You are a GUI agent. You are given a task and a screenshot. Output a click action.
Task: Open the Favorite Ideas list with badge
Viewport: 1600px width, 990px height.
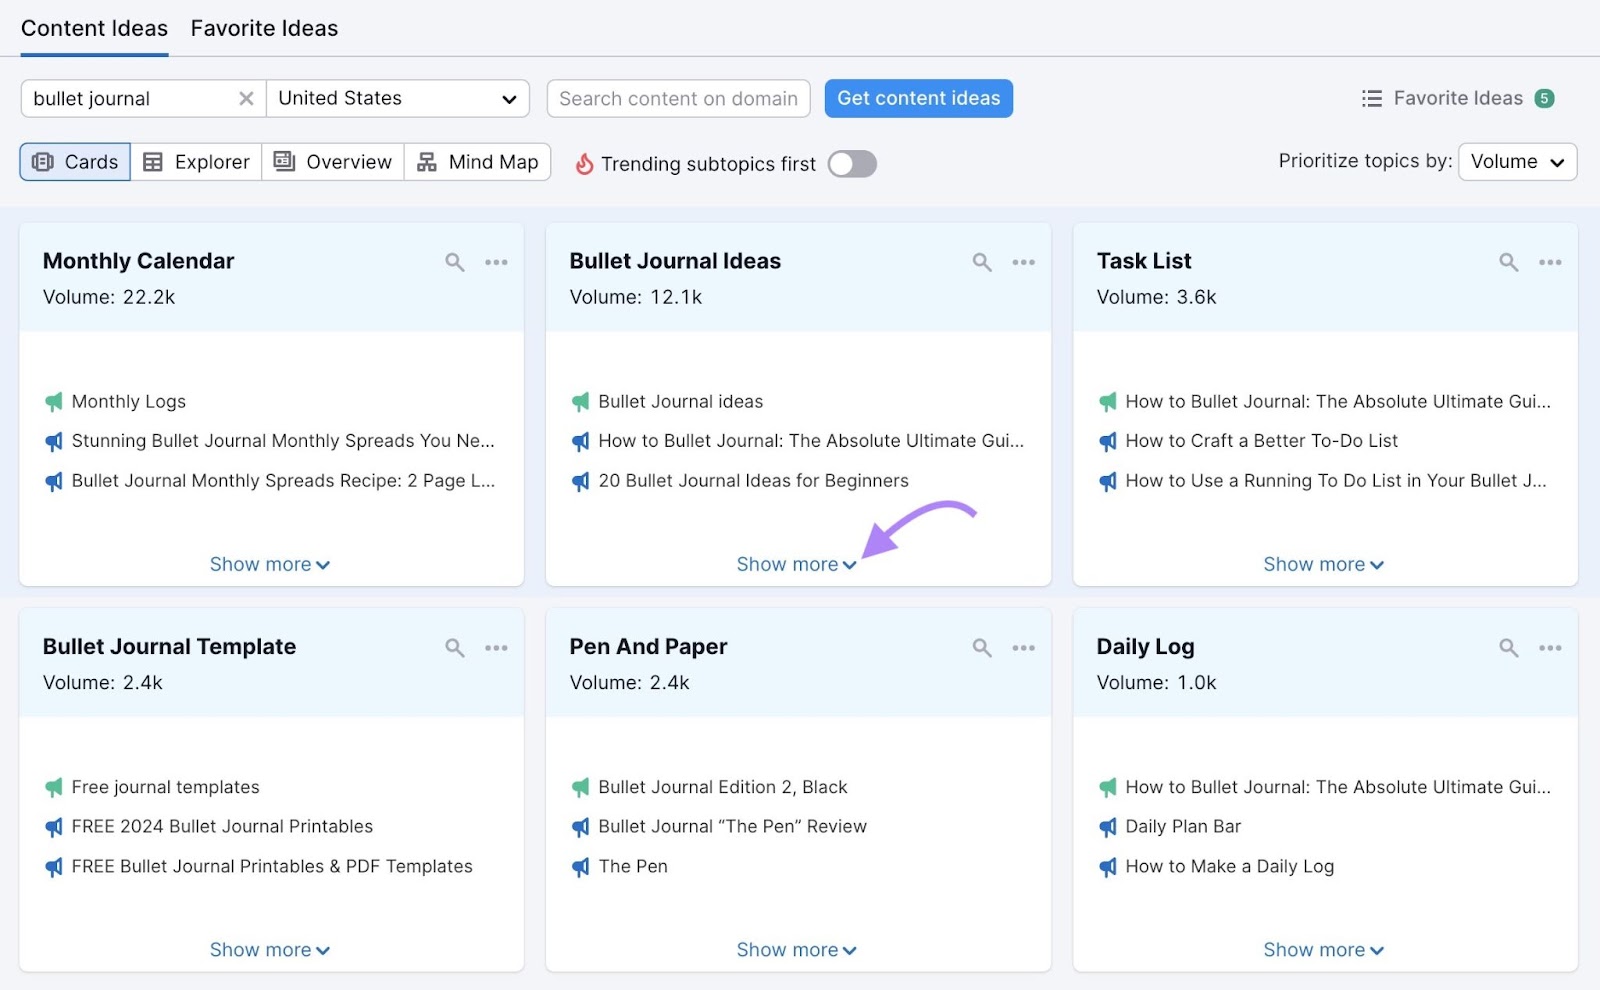[1457, 99]
